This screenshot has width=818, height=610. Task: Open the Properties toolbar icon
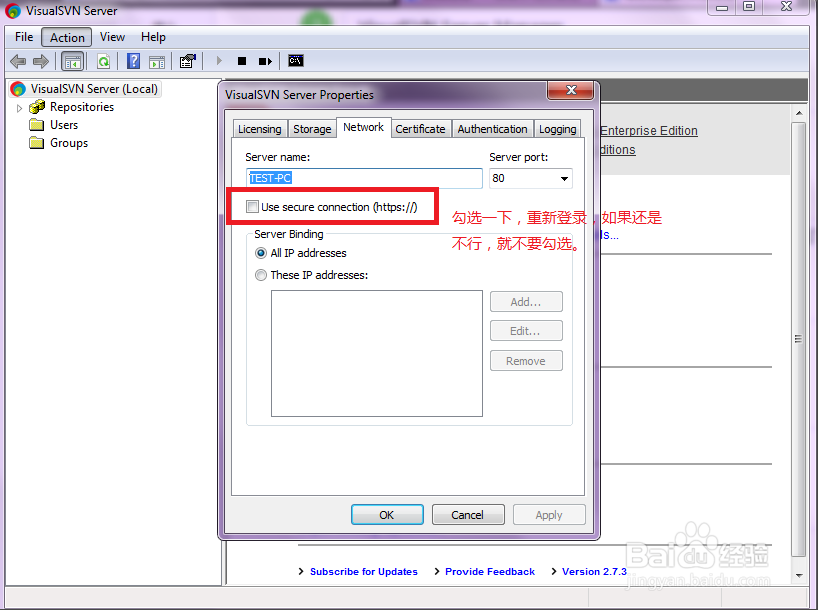(187, 61)
